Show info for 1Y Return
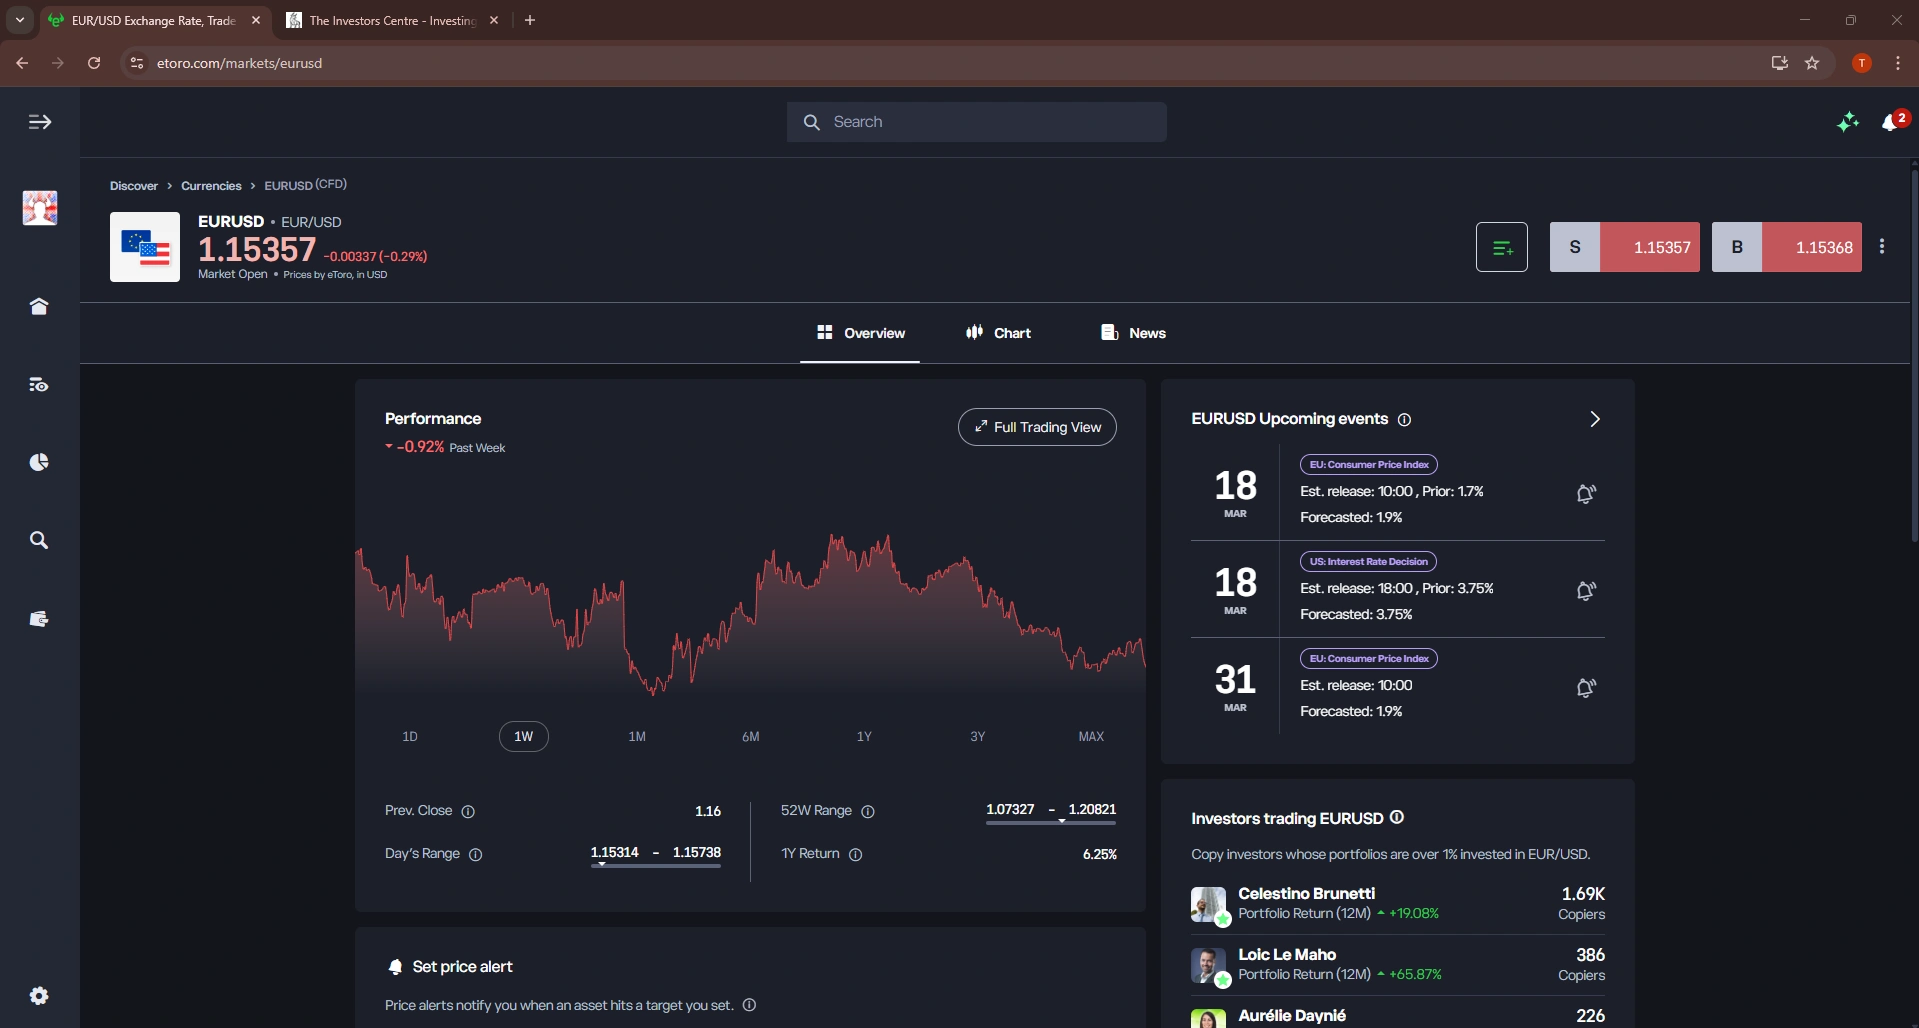The image size is (1919, 1028). coord(856,855)
